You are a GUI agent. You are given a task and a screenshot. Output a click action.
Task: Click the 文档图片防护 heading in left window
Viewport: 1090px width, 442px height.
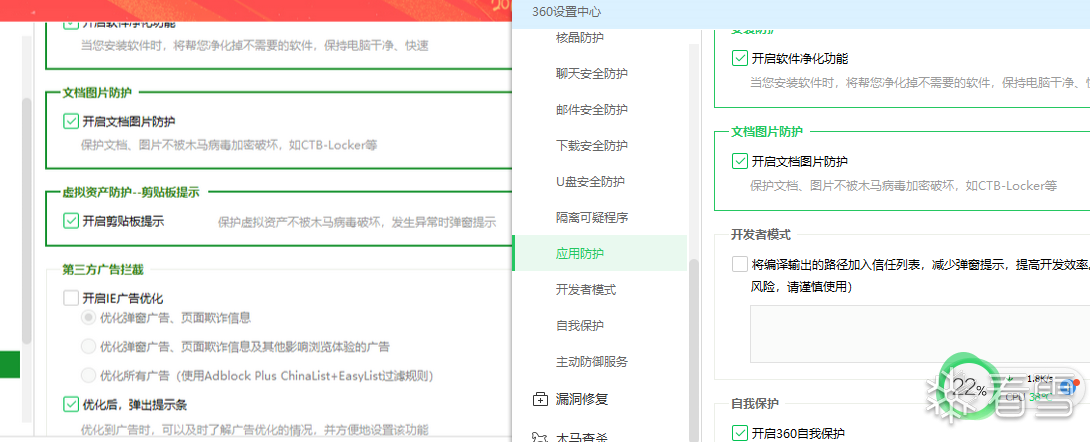click(97, 92)
